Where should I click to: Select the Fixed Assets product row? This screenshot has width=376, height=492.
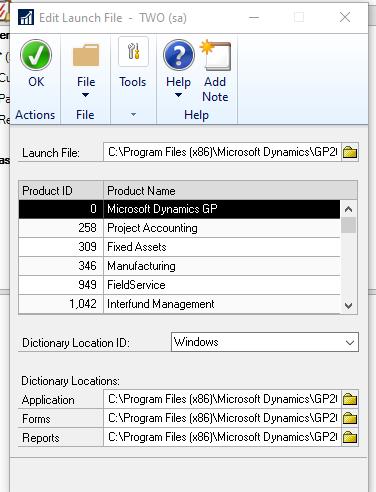point(179,247)
